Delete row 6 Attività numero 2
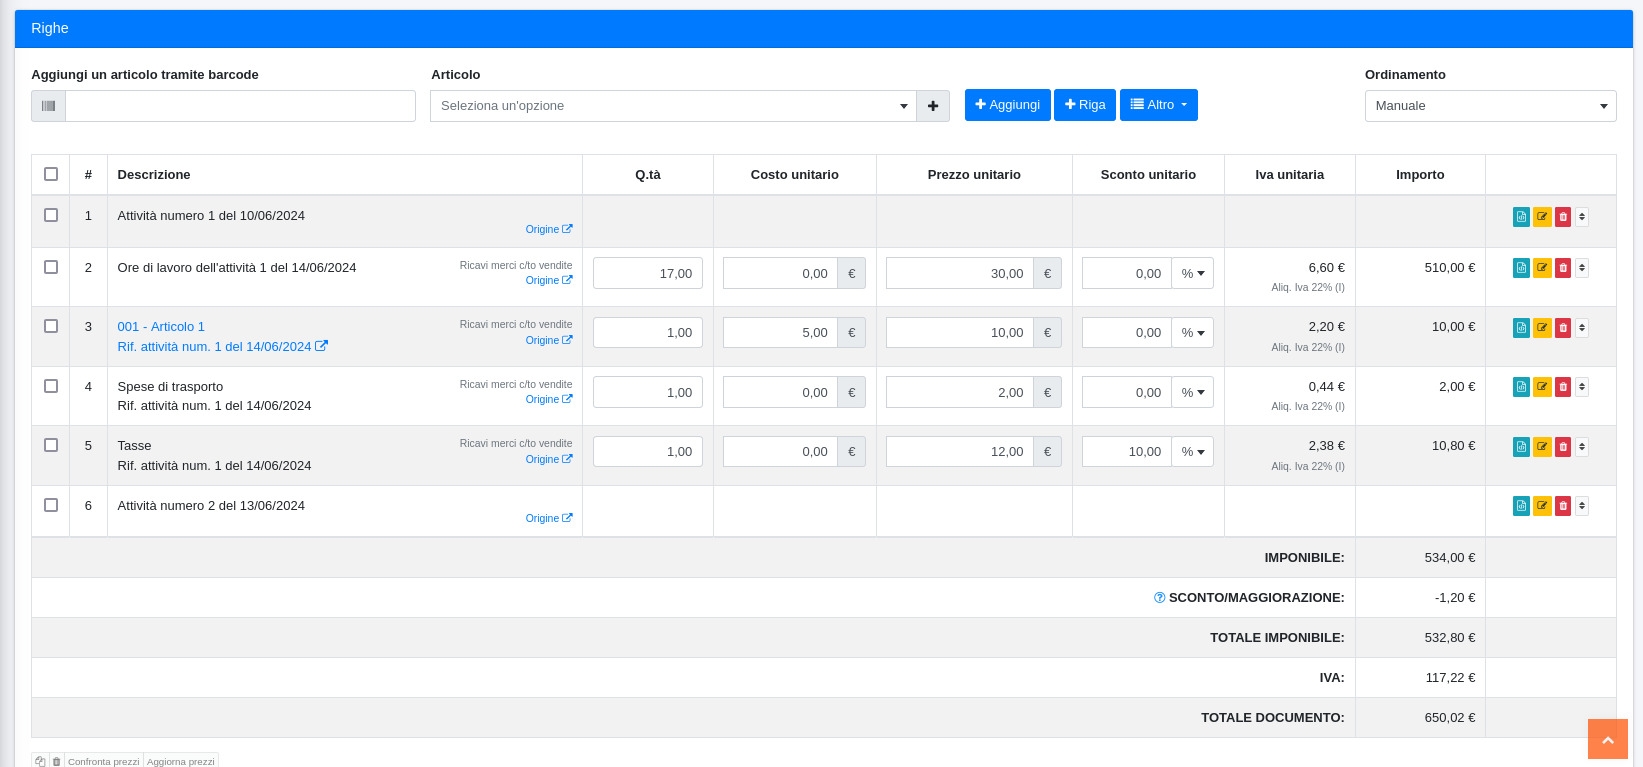 point(1563,506)
